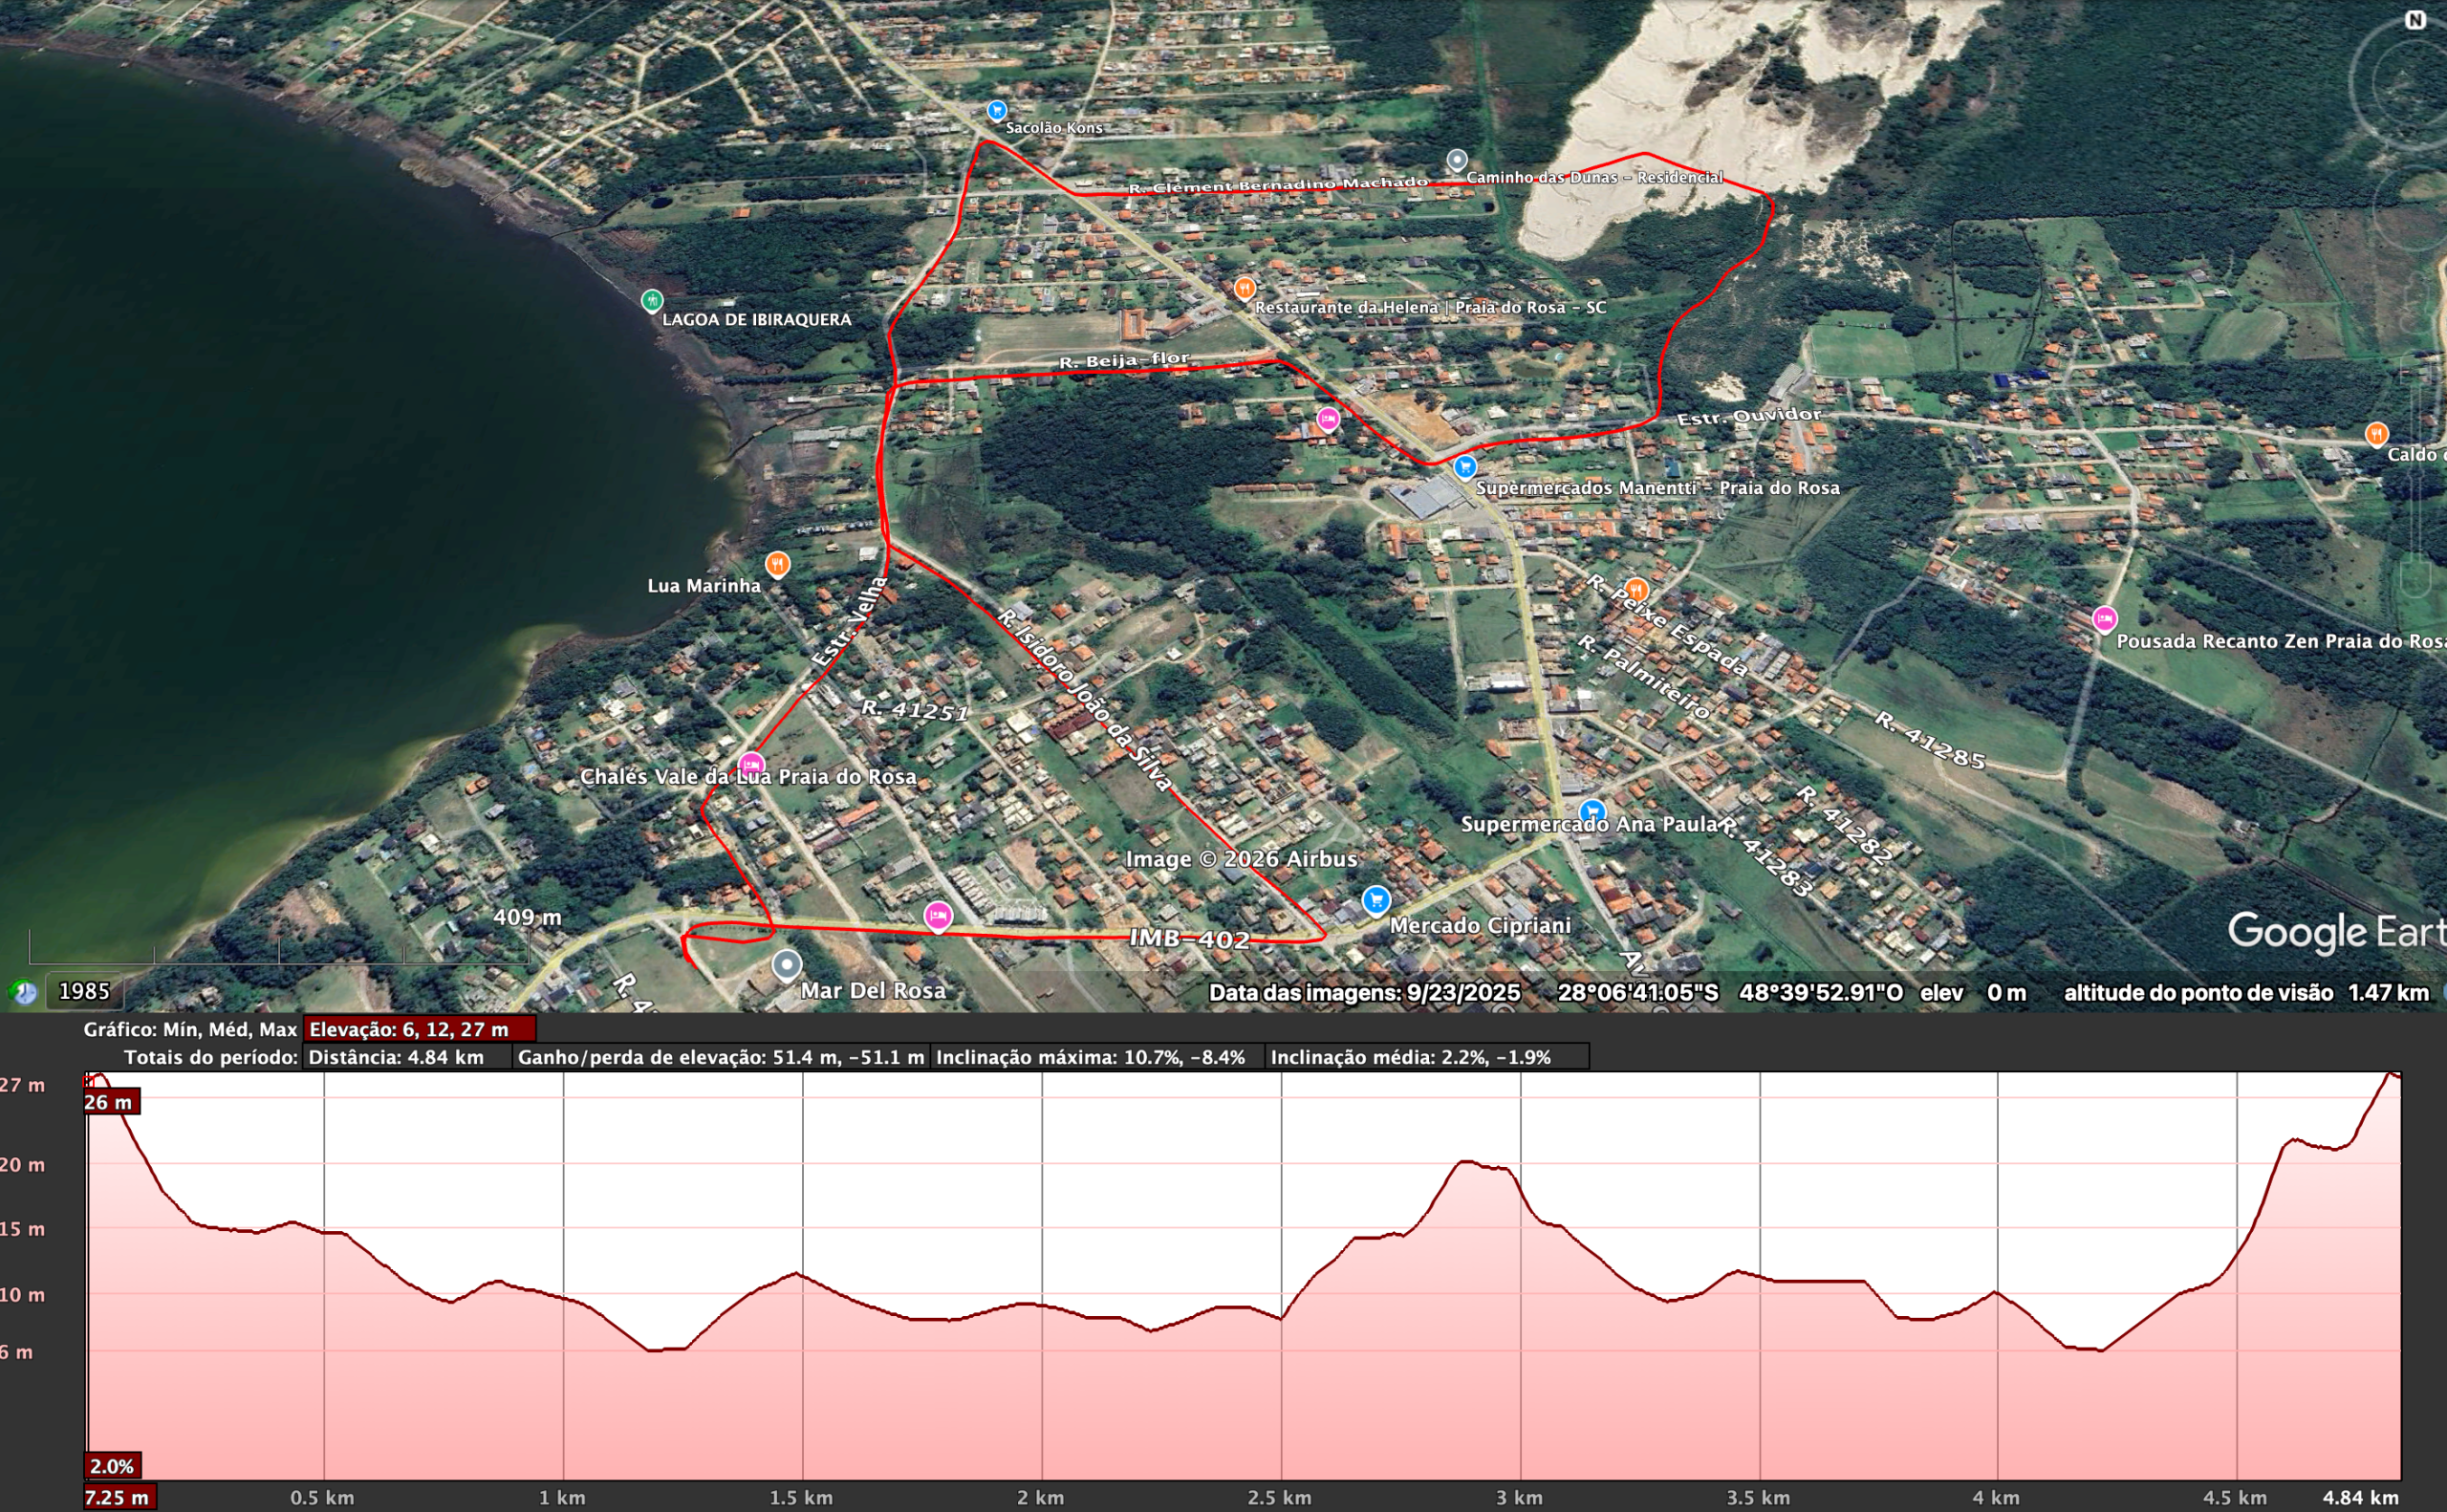Click the 1985 imagery date field
2447x1512 pixels.
coord(84,992)
